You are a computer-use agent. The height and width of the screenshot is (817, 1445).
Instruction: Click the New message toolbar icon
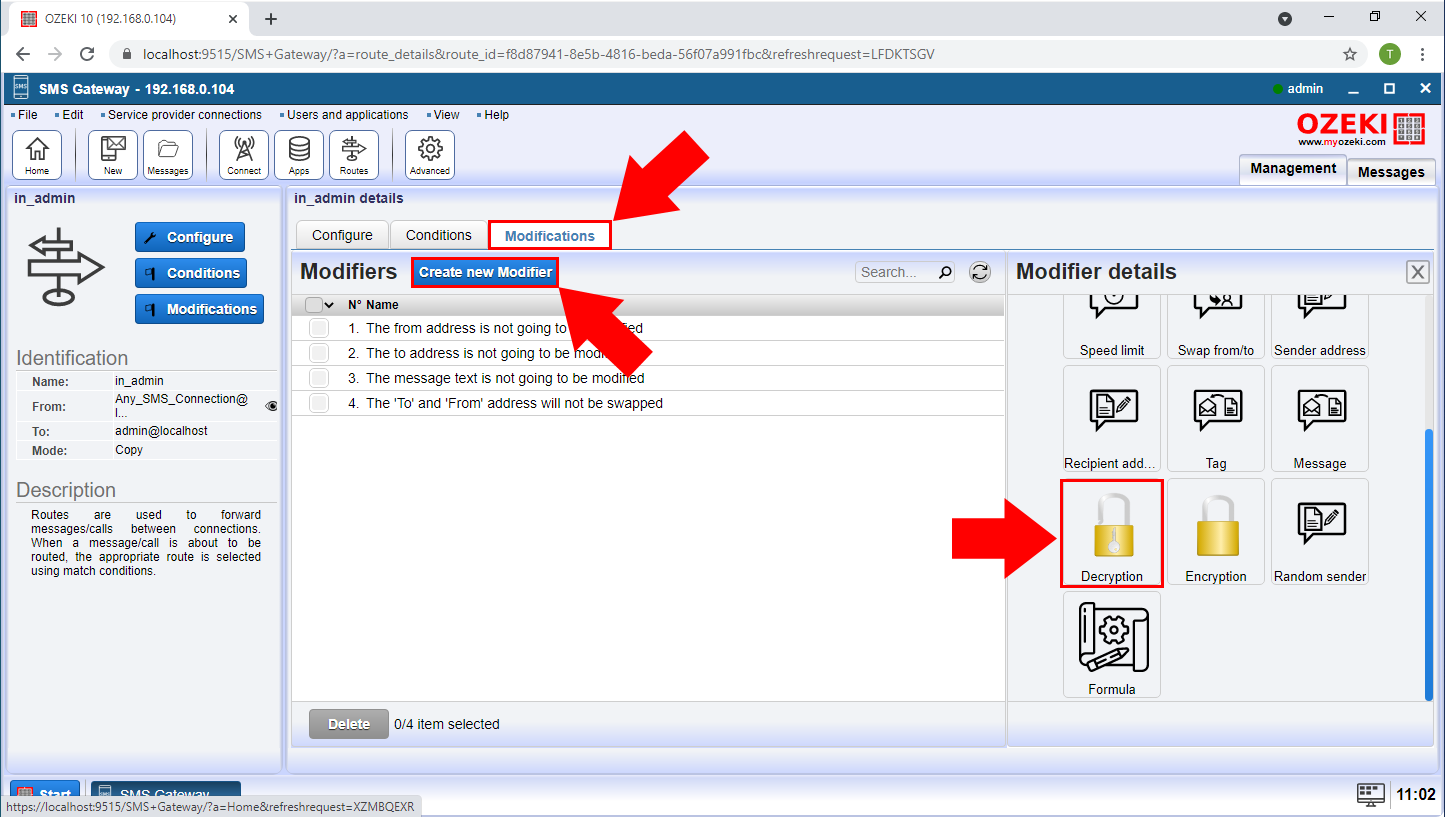pos(113,155)
